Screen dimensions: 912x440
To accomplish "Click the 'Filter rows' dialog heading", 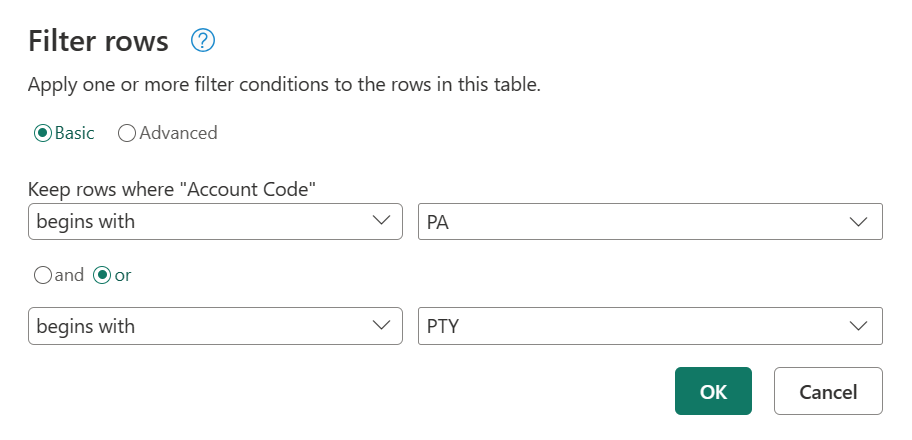I will coord(98,41).
